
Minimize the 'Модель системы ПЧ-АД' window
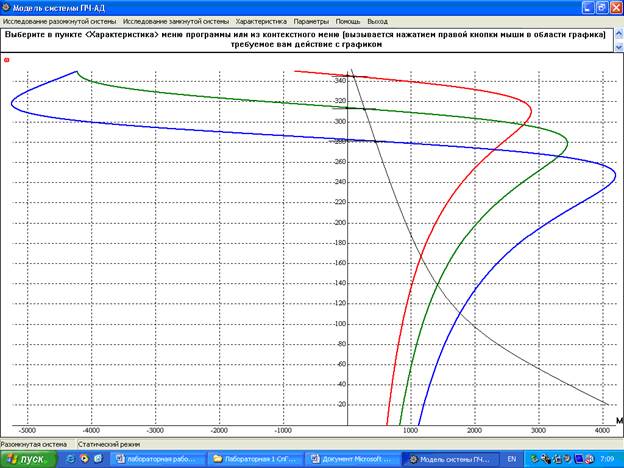click(589, 8)
